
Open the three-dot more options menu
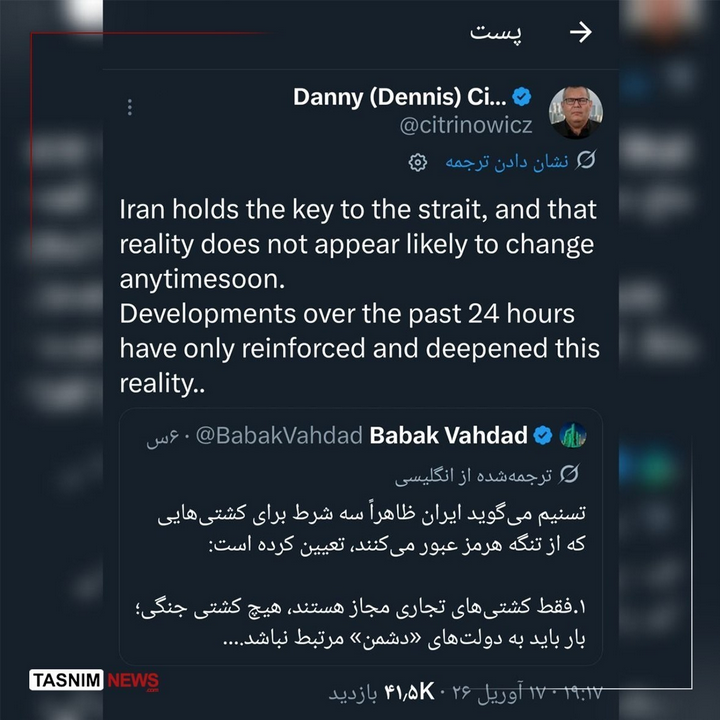[130, 107]
